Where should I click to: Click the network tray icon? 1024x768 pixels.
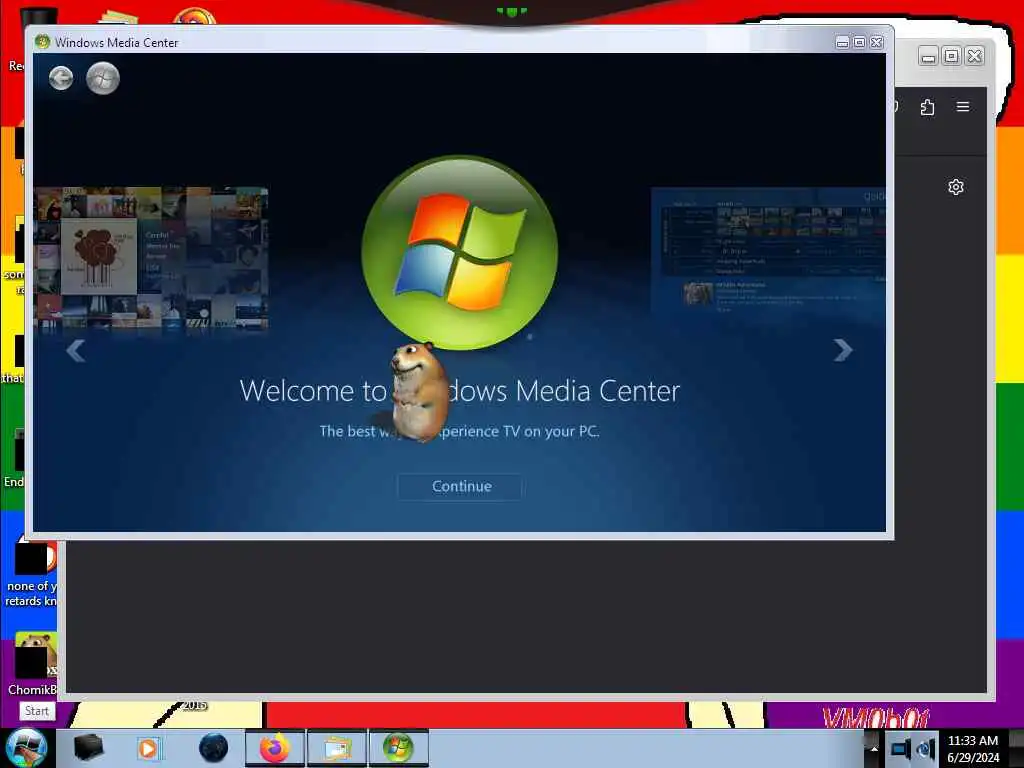901,748
